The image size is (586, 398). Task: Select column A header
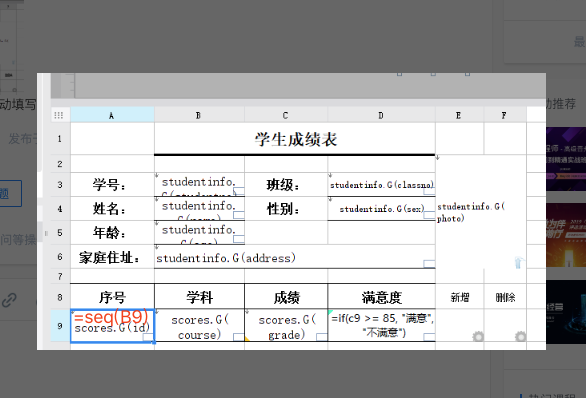click(112, 115)
